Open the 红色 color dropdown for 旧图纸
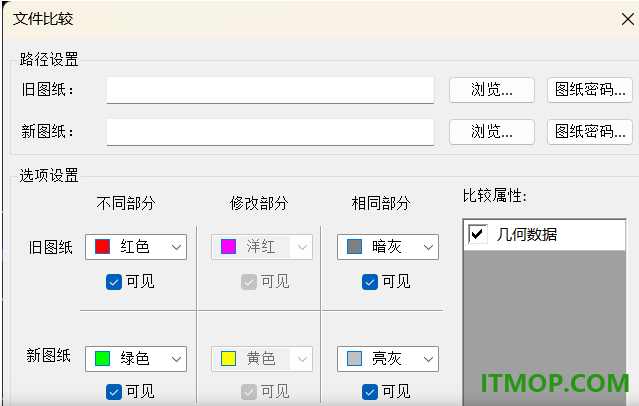 point(136,247)
